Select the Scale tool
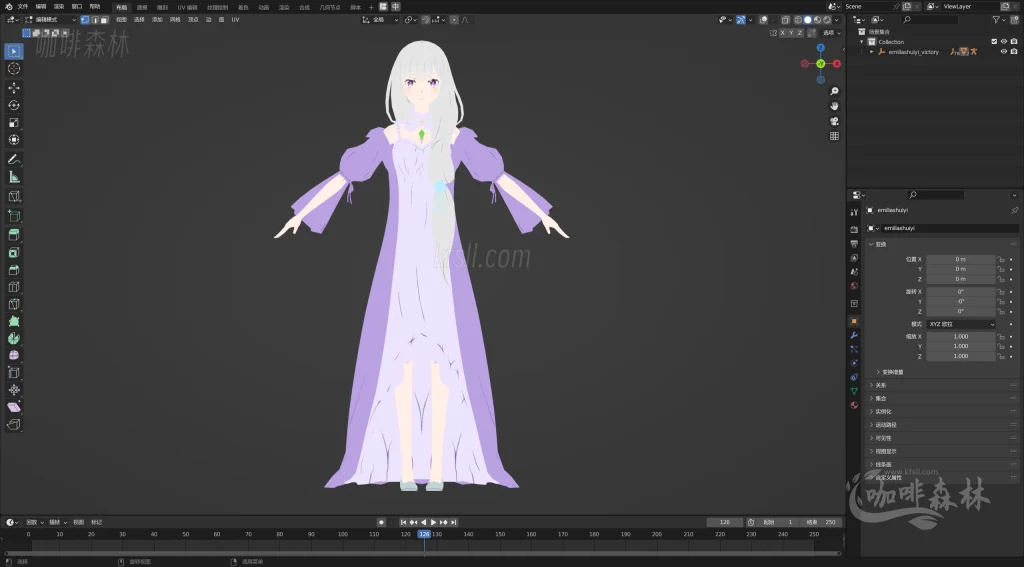The width and height of the screenshot is (1024, 567). pos(14,123)
